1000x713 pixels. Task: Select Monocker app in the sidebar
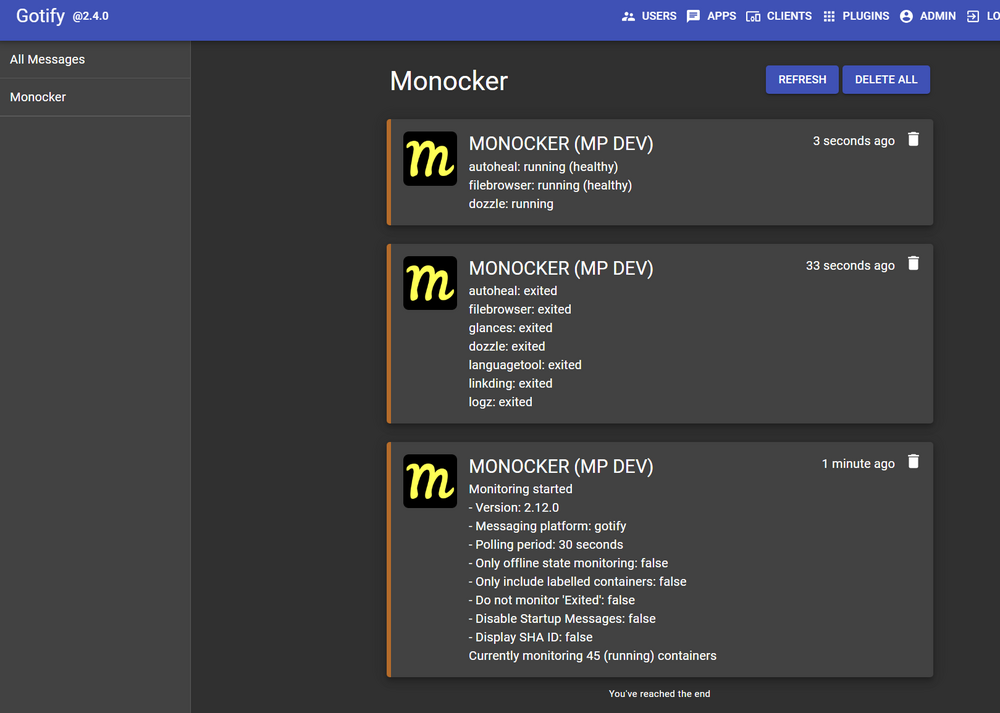[95, 98]
